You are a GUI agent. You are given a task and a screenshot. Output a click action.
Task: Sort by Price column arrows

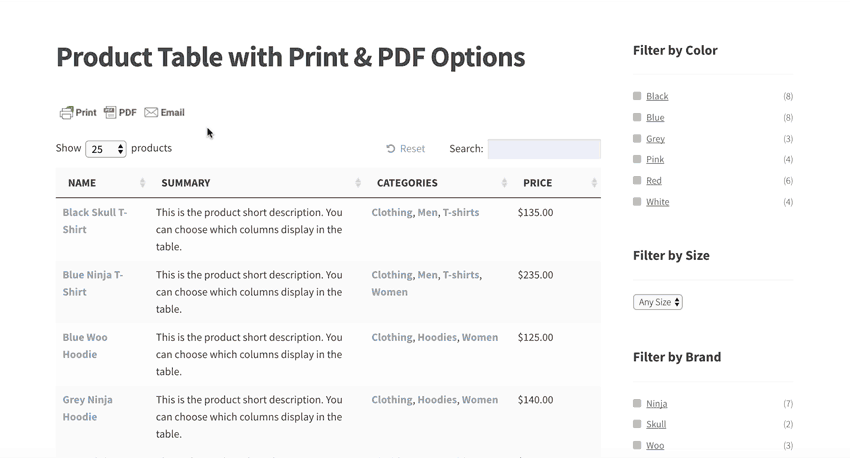[x=594, y=183]
